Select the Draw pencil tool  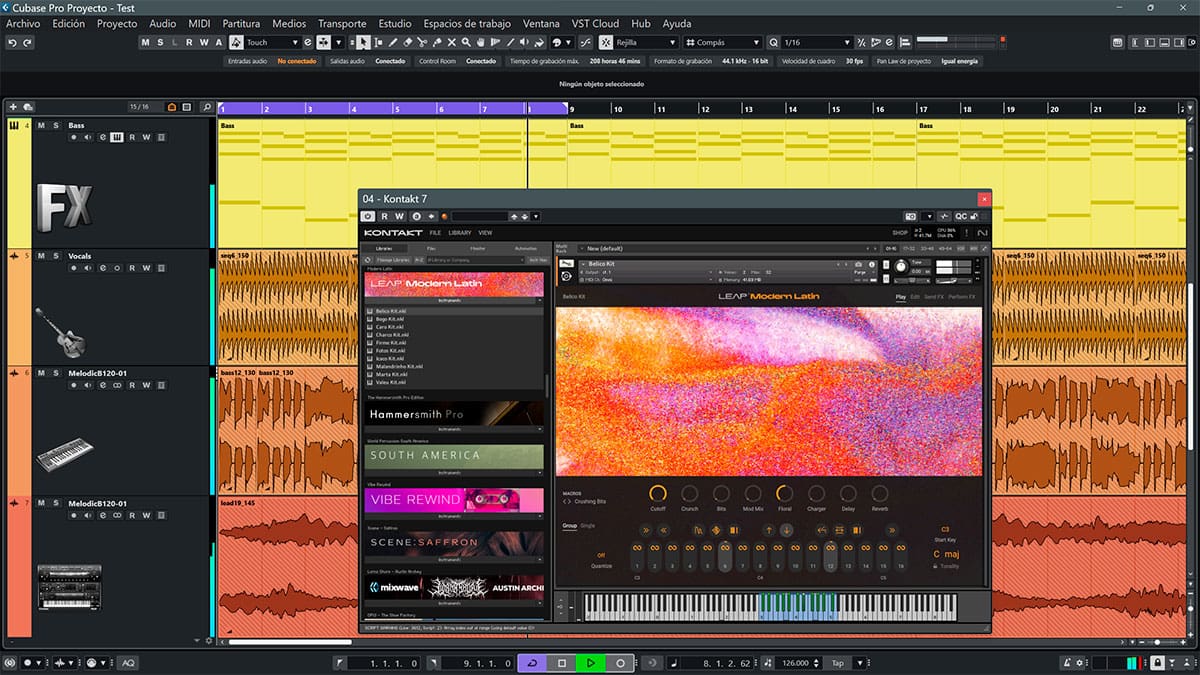tap(393, 43)
